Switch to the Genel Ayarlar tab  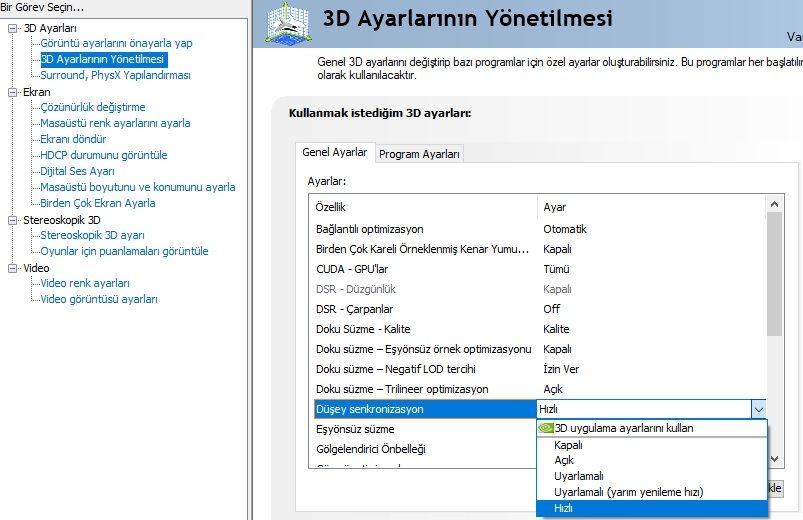tap(334, 152)
